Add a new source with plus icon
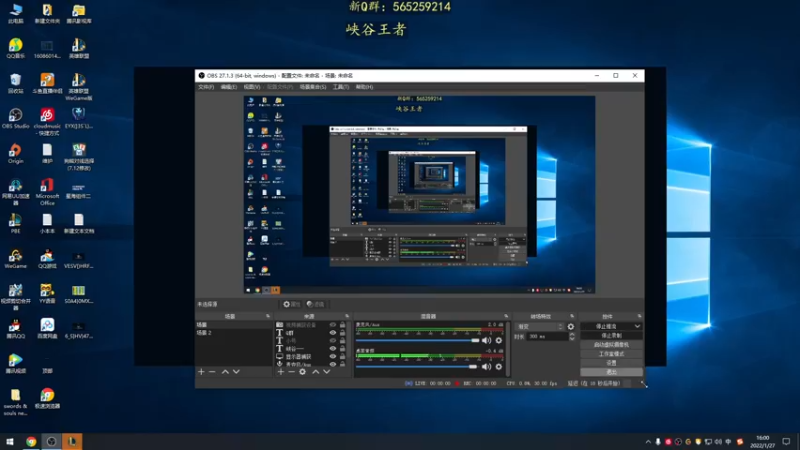 [281, 372]
